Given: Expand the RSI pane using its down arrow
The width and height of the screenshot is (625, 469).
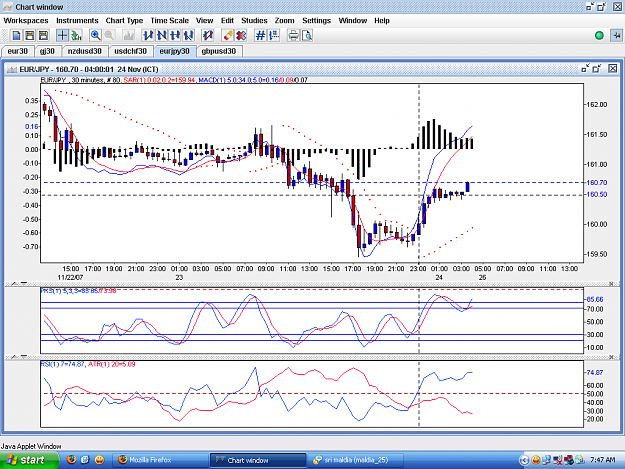Looking at the screenshot, I should click(24, 357).
